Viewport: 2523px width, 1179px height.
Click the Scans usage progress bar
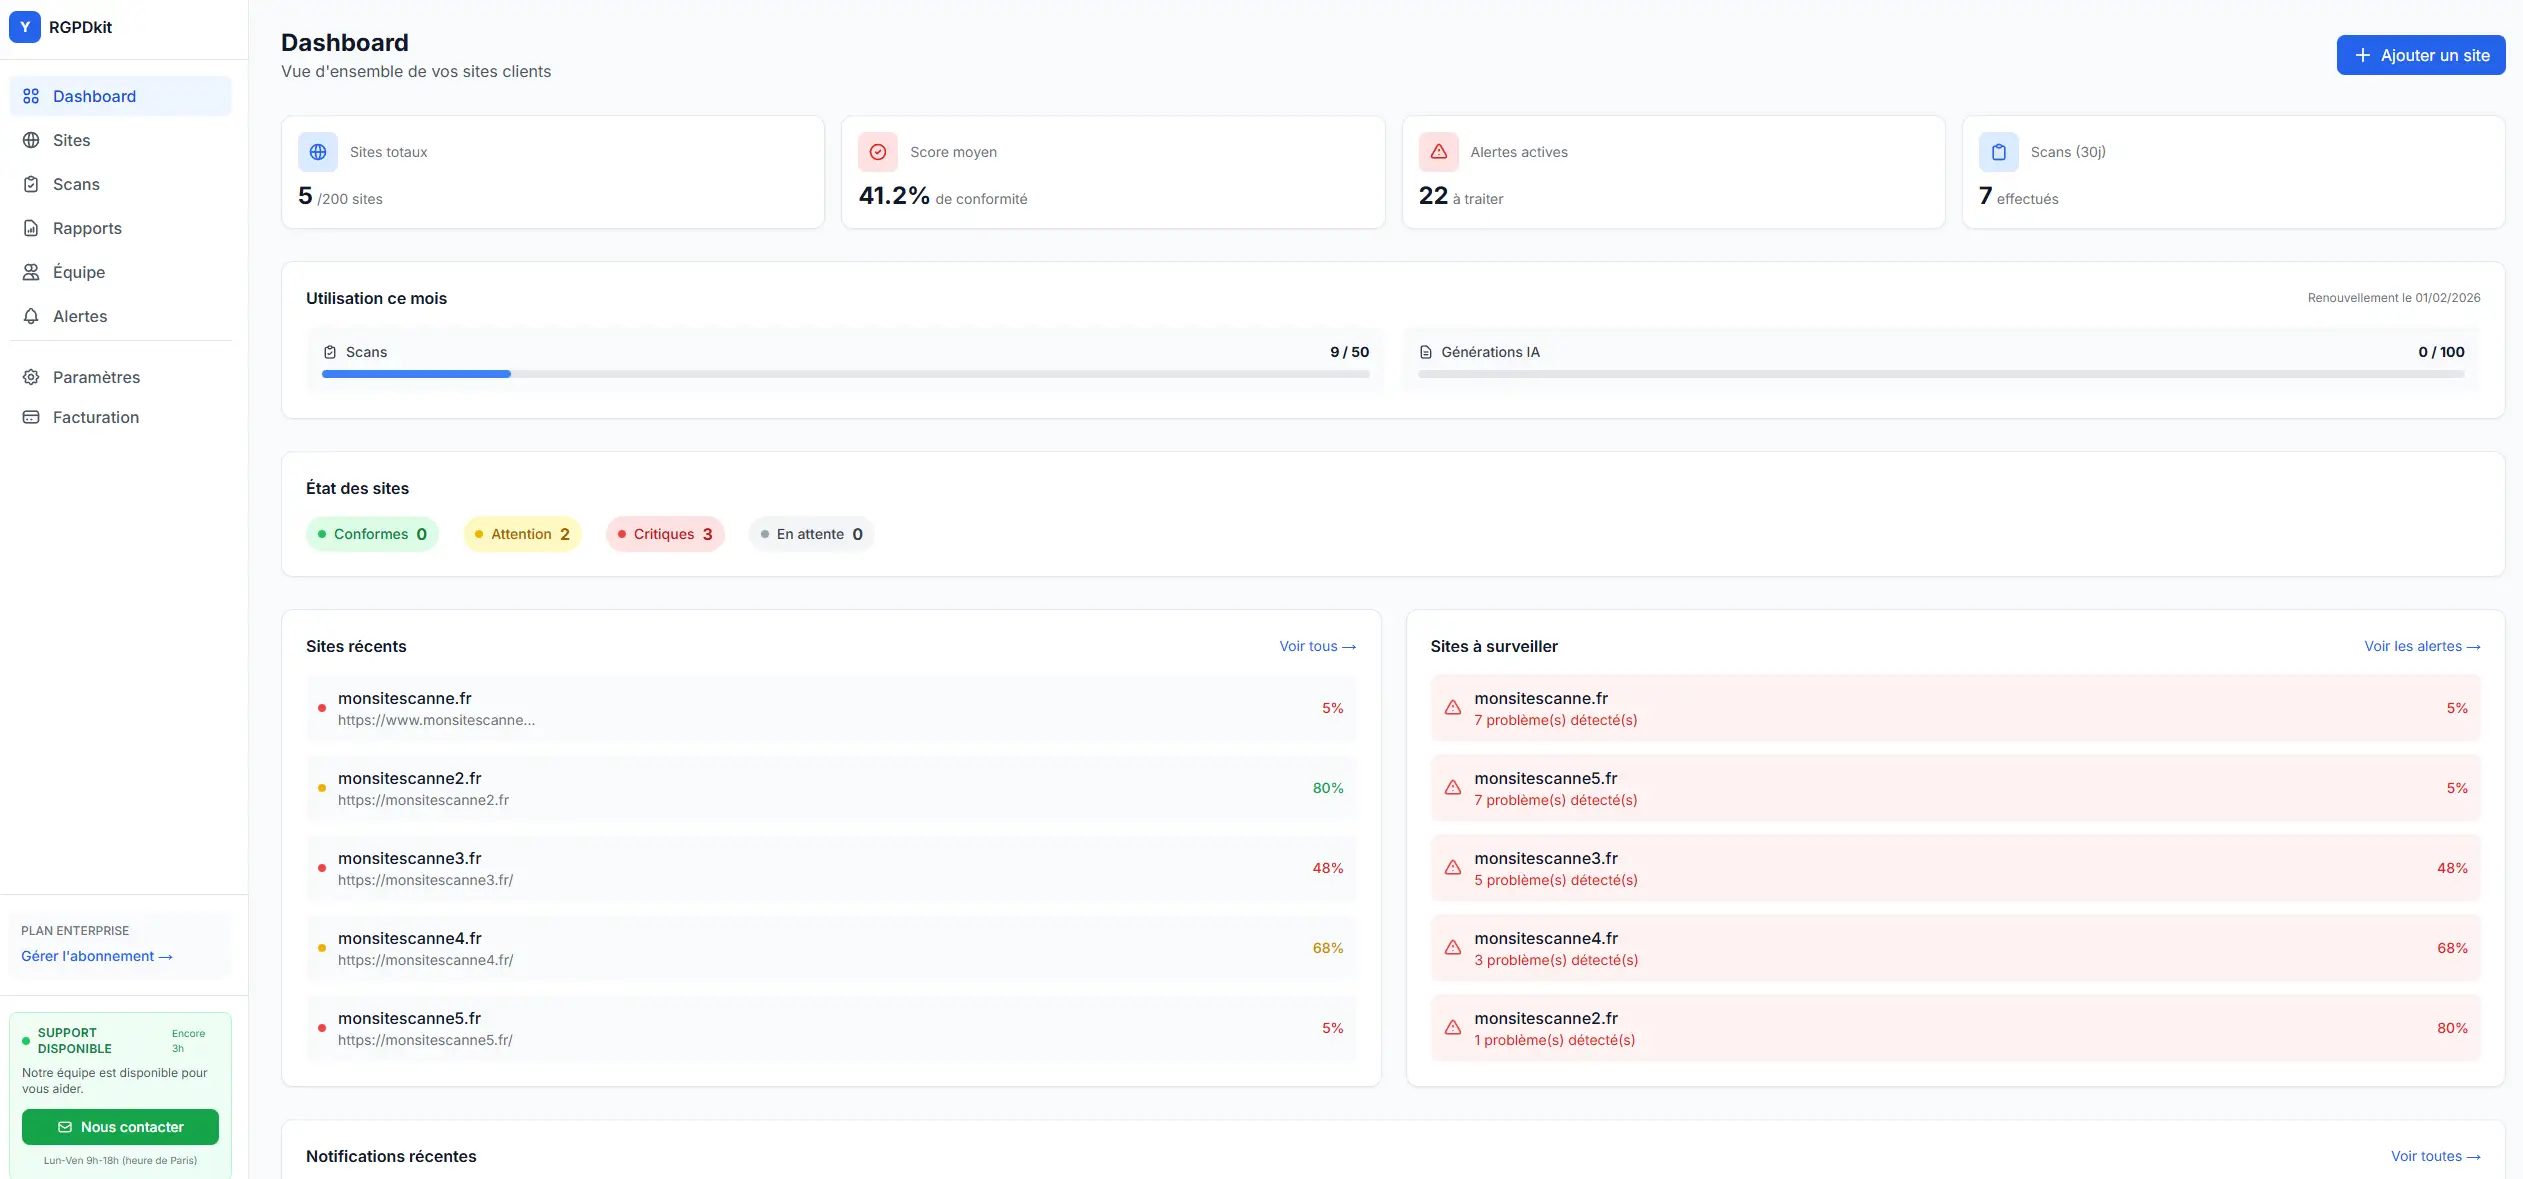click(845, 374)
